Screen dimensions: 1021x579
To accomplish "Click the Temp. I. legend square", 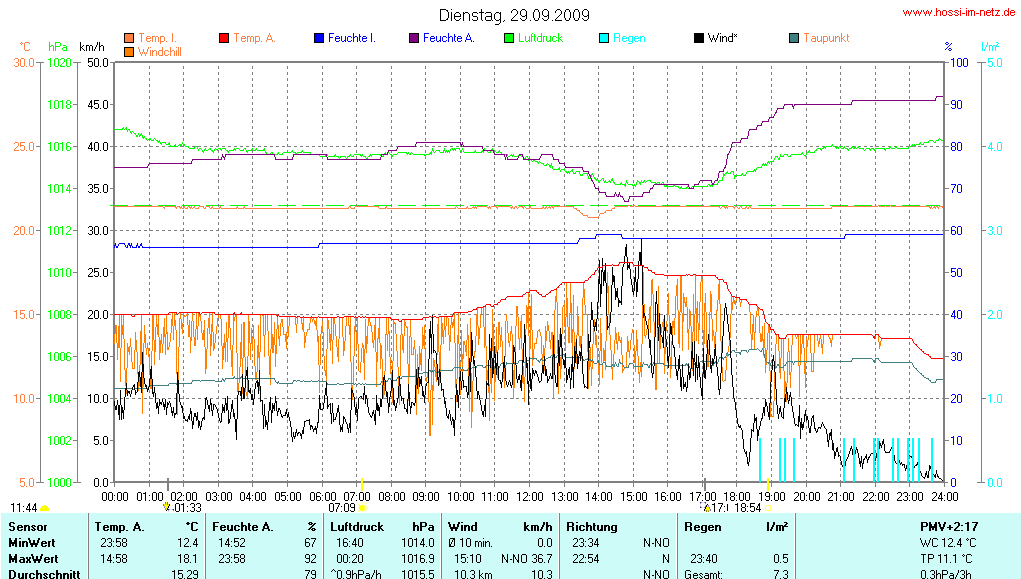I will pyautogui.click(x=129, y=38).
